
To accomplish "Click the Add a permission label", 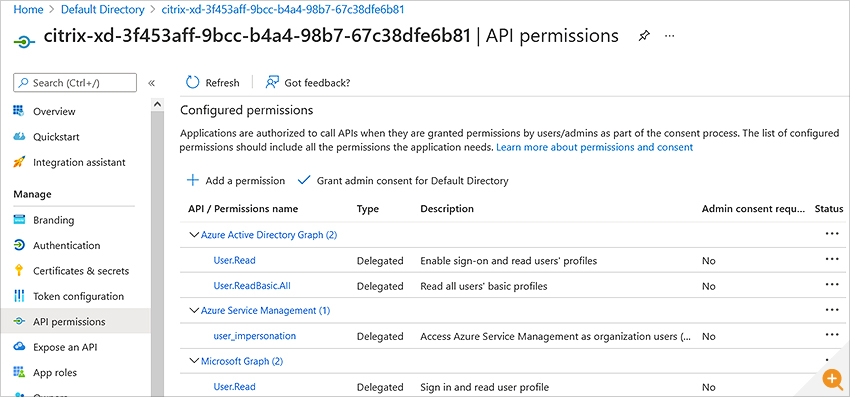I will [245, 181].
